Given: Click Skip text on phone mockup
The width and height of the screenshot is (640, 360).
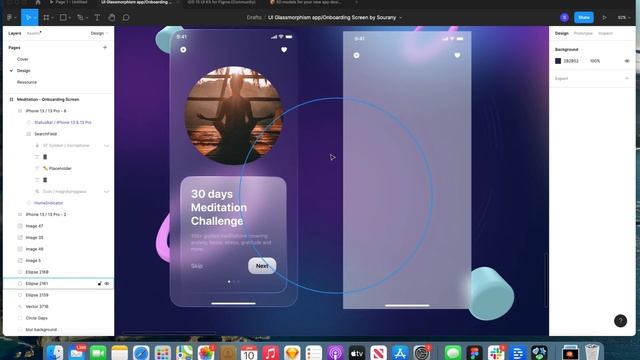Looking at the screenshot, I should [x=197, y=266].
